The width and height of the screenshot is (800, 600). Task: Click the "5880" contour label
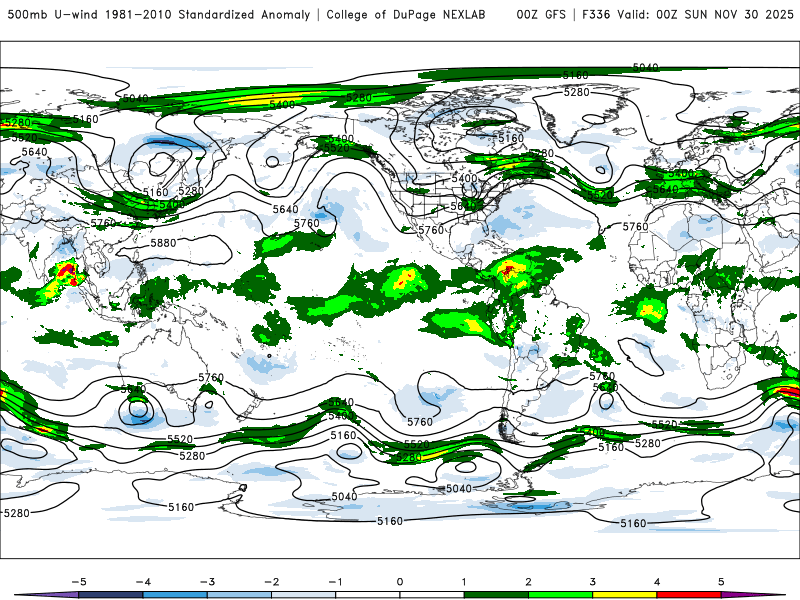[x=163, y=243]
